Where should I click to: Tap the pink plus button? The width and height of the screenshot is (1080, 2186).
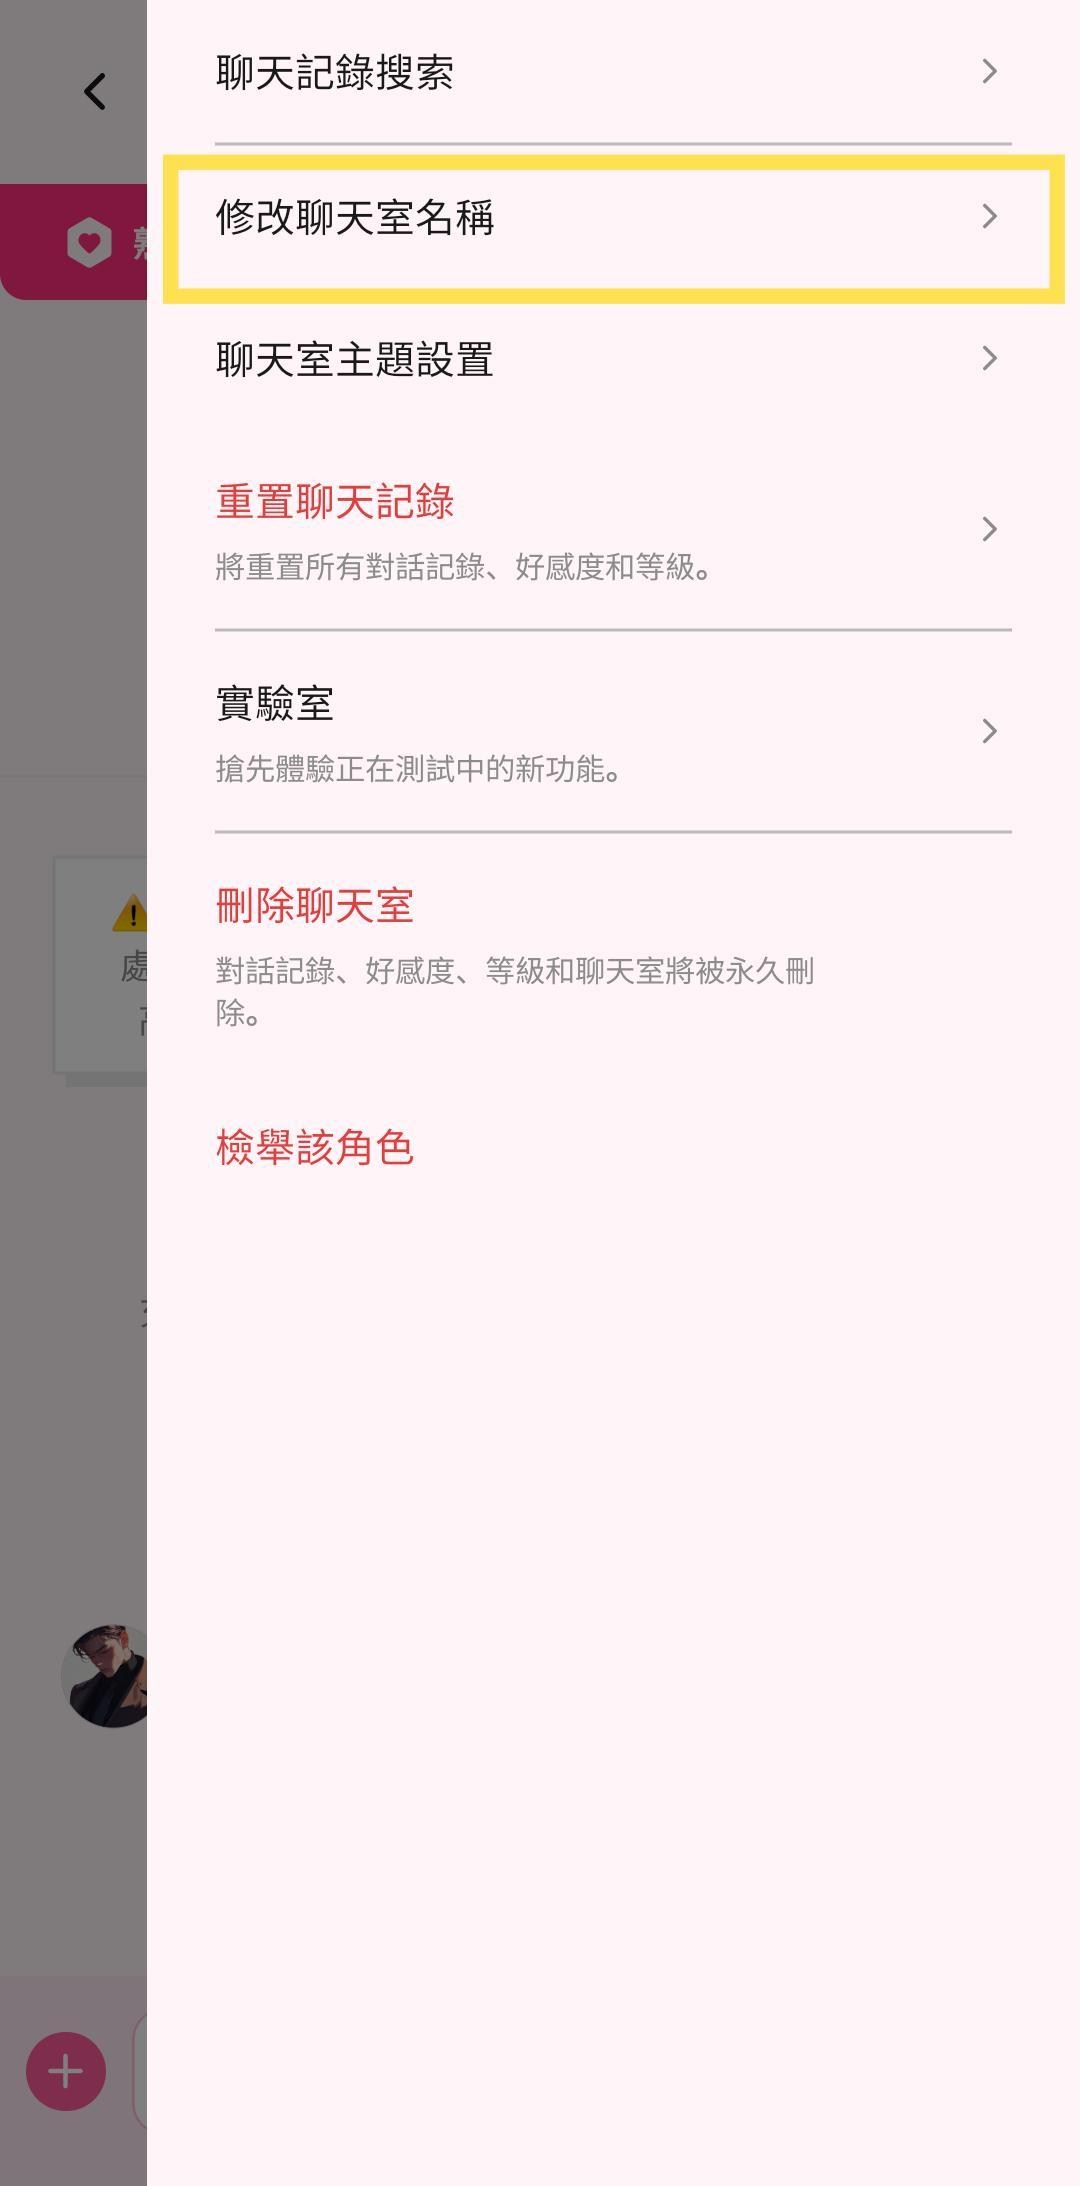tap(66, 2071)
